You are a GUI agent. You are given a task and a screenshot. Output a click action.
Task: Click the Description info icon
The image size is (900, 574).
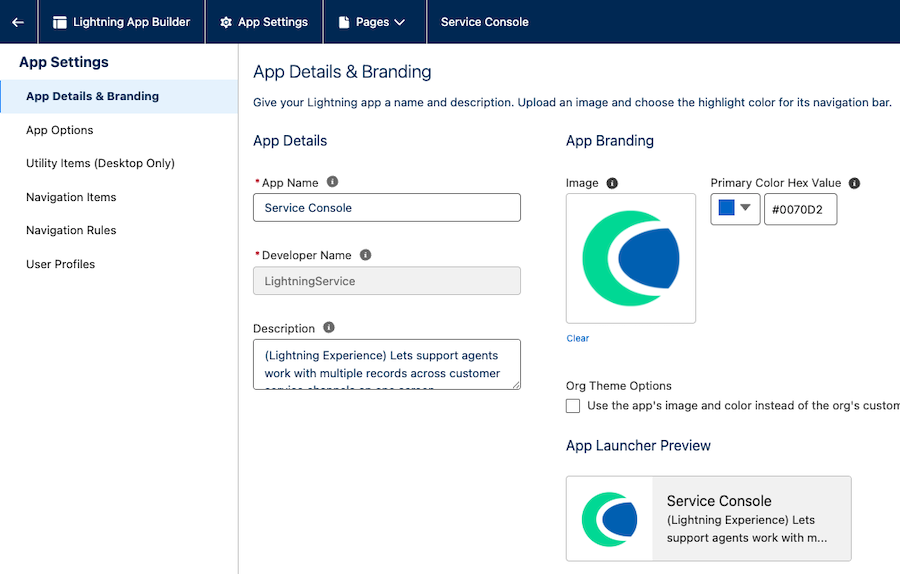coord(329,328)
